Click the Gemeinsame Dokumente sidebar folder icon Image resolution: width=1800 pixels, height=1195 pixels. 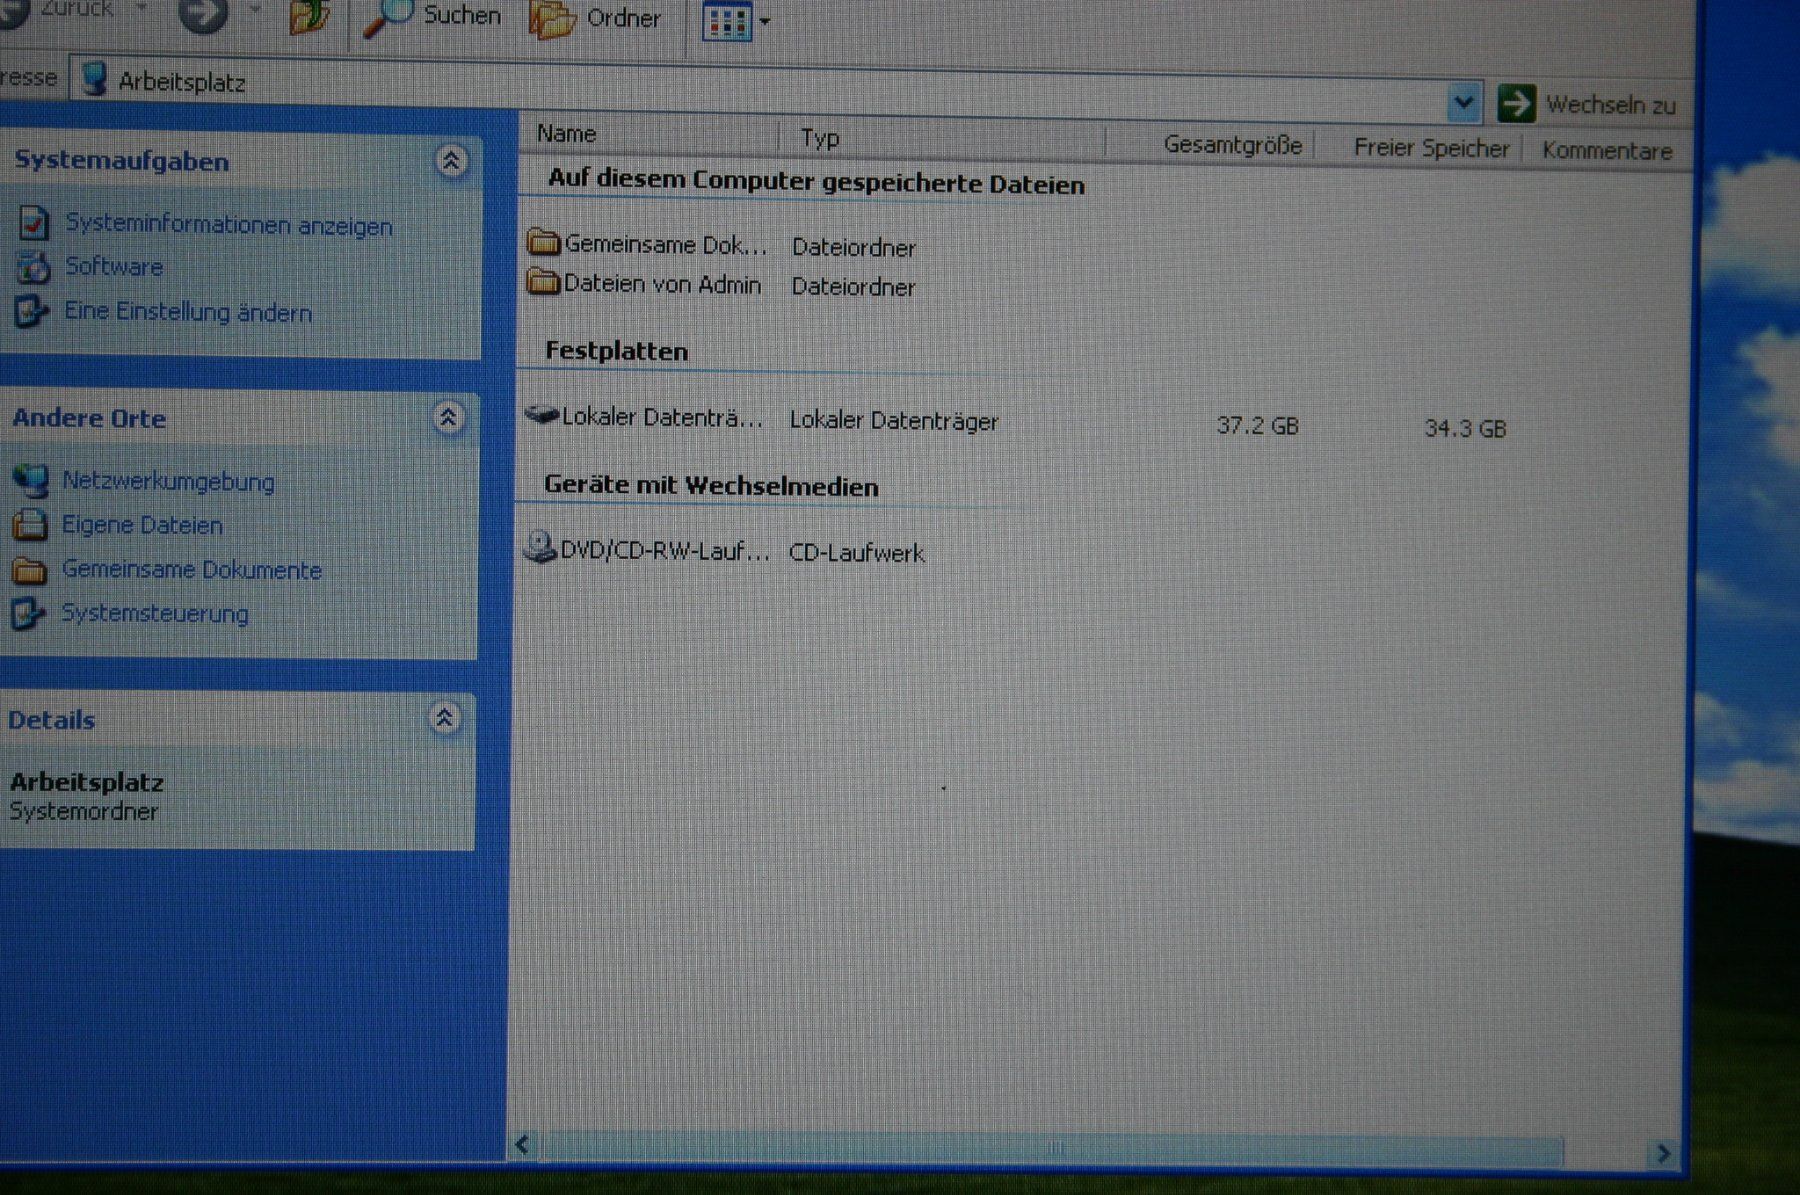click(x=29, y=570)
